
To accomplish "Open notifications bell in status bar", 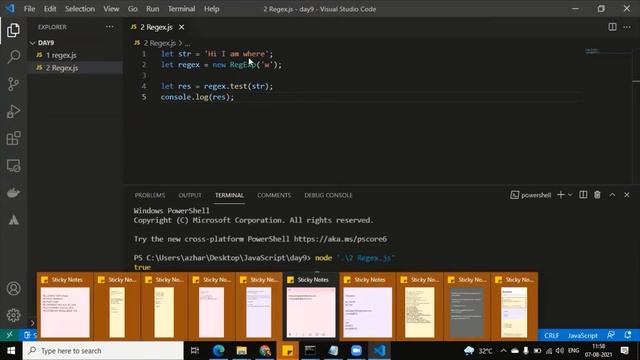I will [628, 335].
